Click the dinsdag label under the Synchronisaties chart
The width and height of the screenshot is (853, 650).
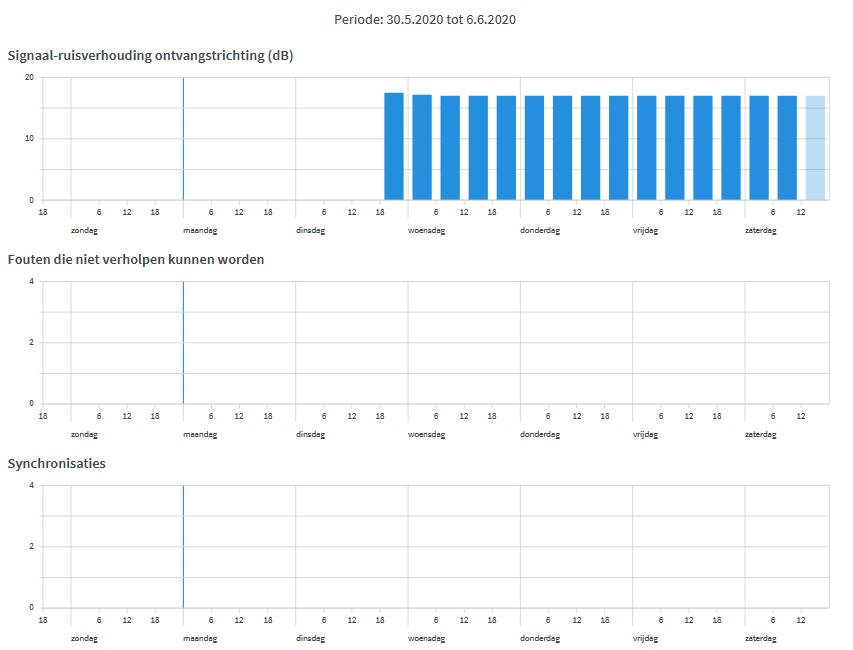pyautogui.click(x=311, y=638)
